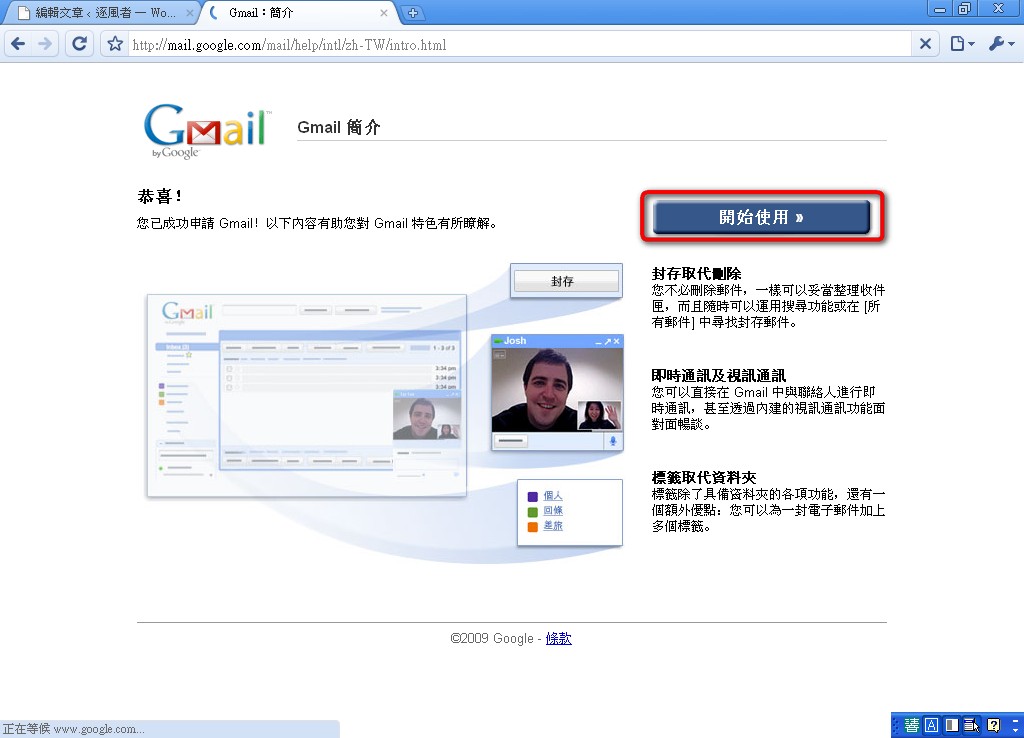Reload the page with the refresh icon
This screenshot has width=1024, height=738.
point(80,44)
